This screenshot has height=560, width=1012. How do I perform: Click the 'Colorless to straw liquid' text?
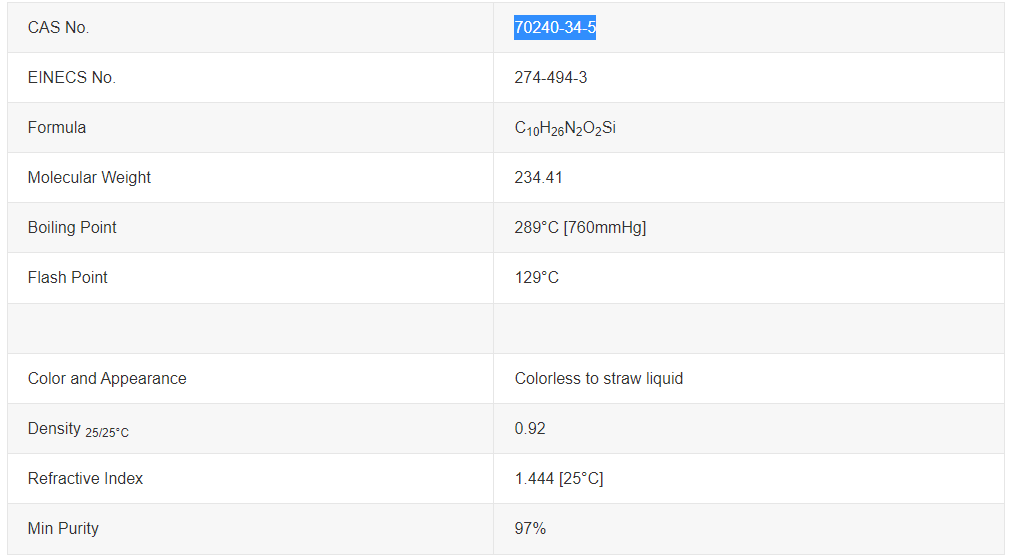[x=599, y=379]
